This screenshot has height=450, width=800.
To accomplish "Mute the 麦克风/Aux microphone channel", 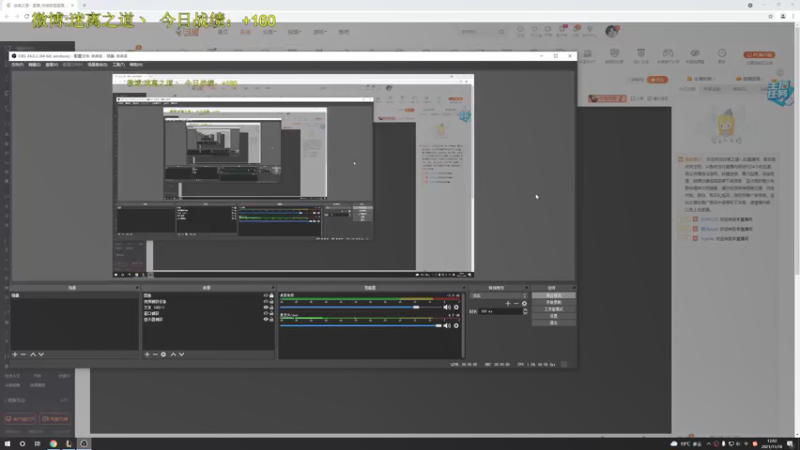I will point(447,326).
